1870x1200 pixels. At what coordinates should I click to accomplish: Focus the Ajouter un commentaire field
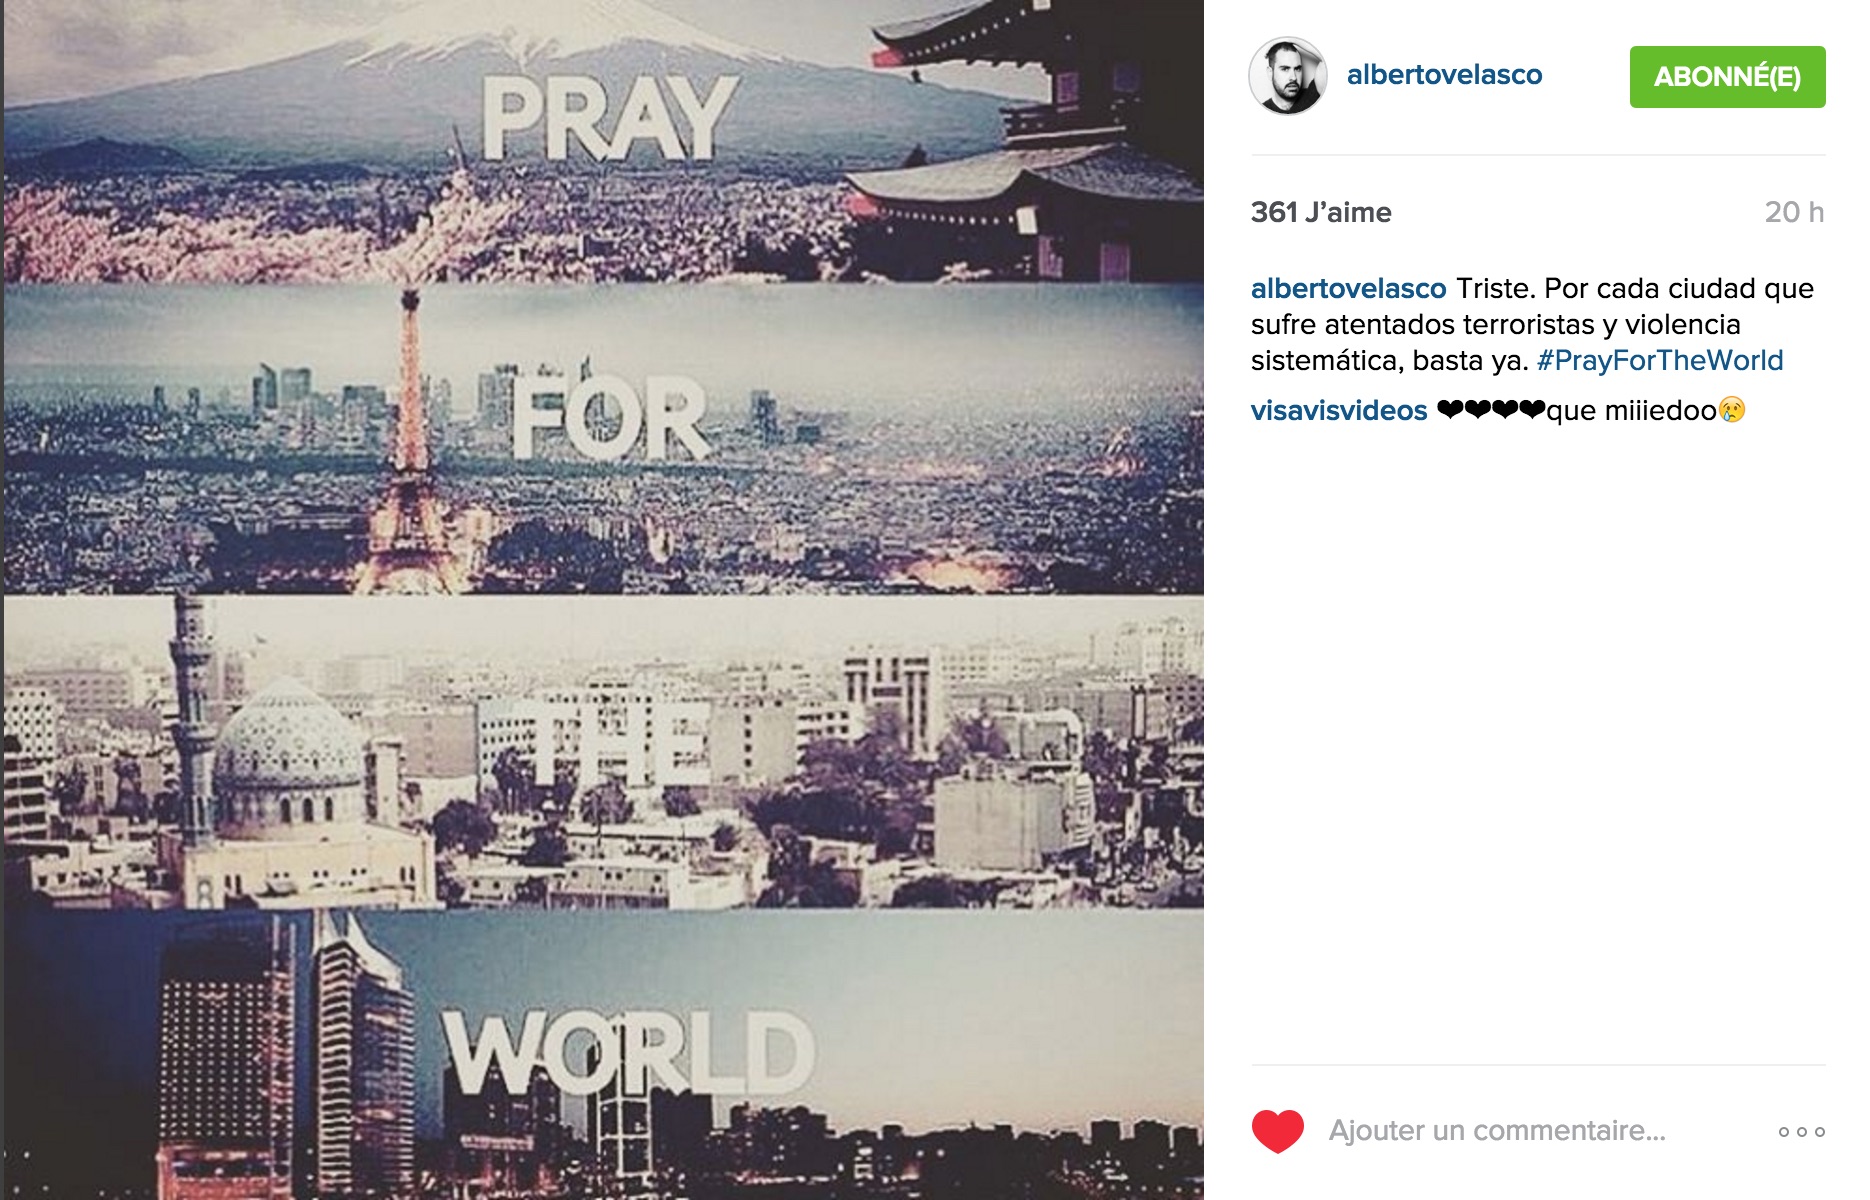coord(1497,1131)
